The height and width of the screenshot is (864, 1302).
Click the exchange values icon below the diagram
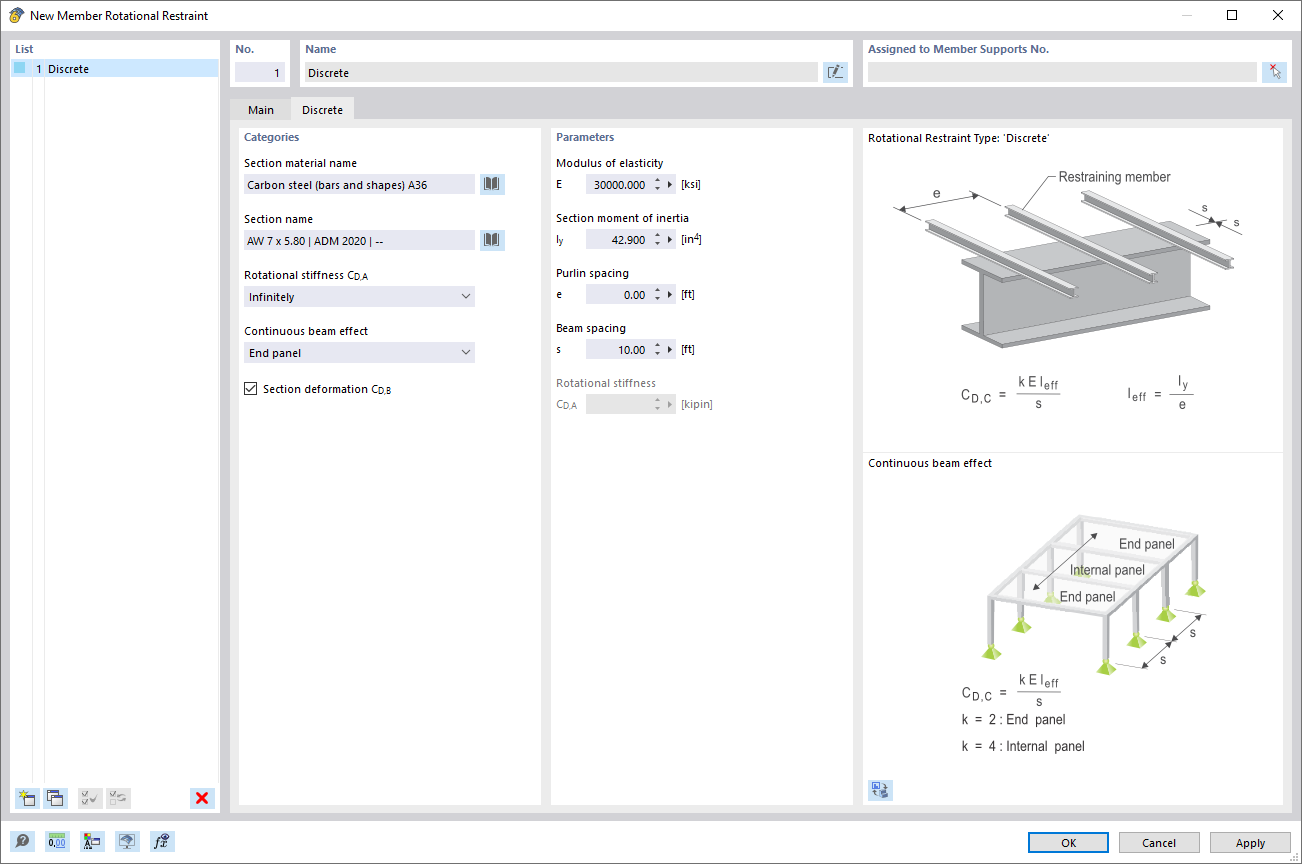click(x=880, y=790)
